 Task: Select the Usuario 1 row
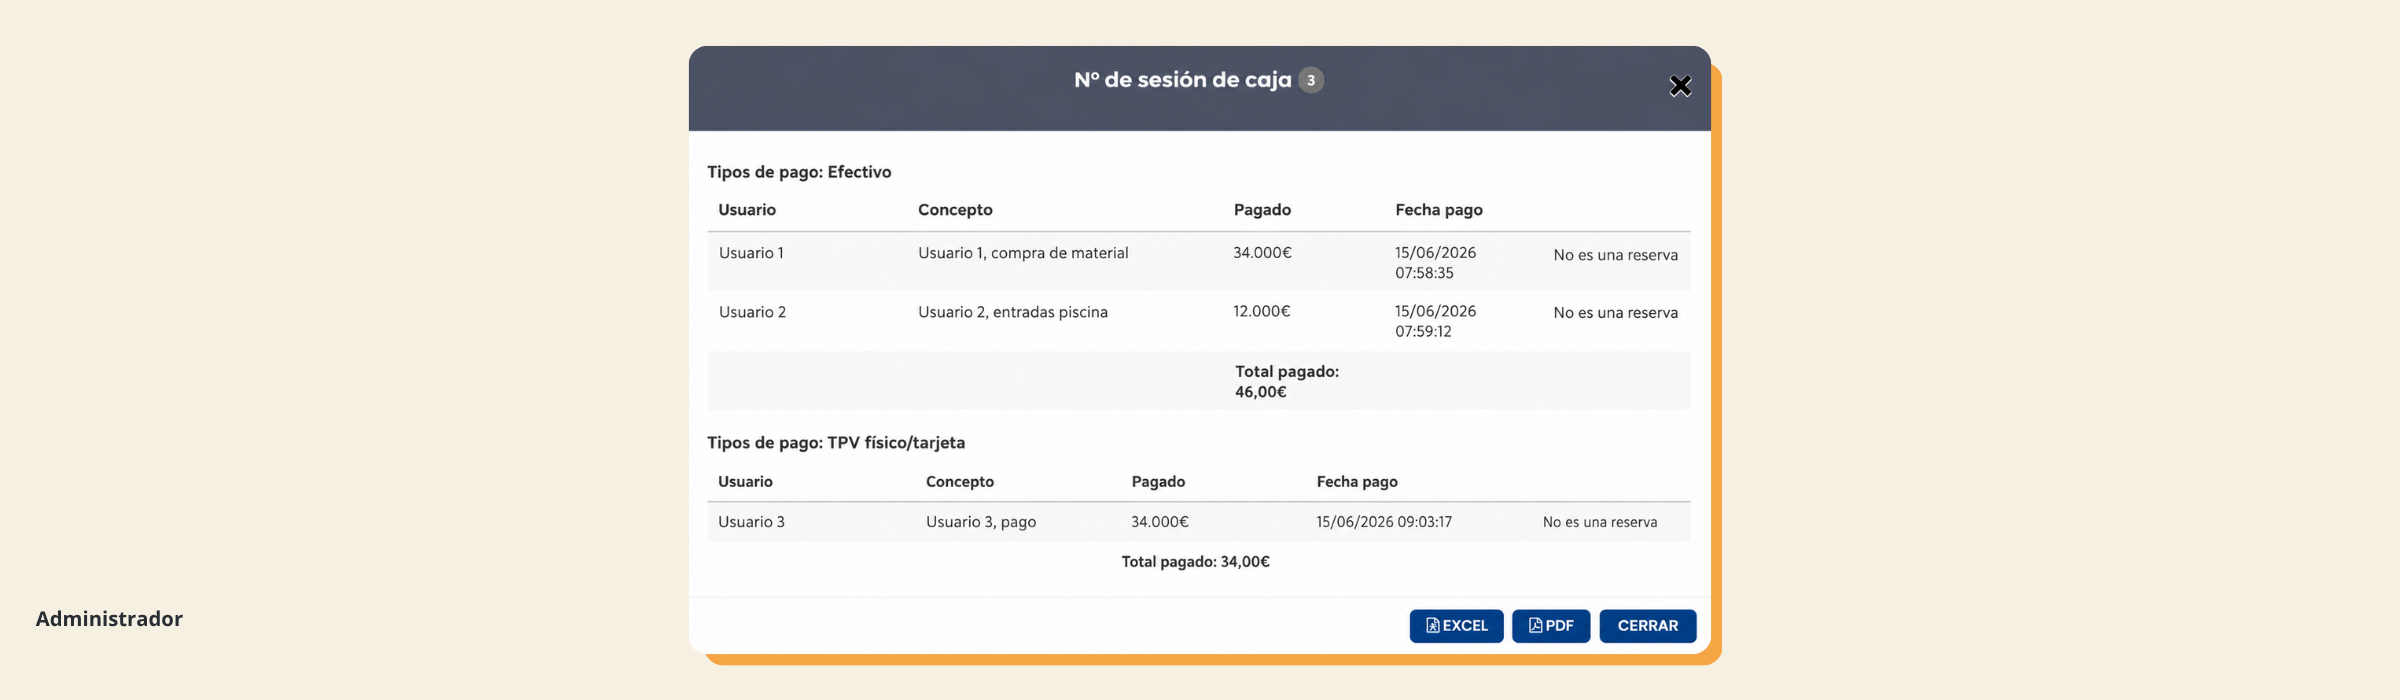pyautogui.click(x=1198, y=262)
